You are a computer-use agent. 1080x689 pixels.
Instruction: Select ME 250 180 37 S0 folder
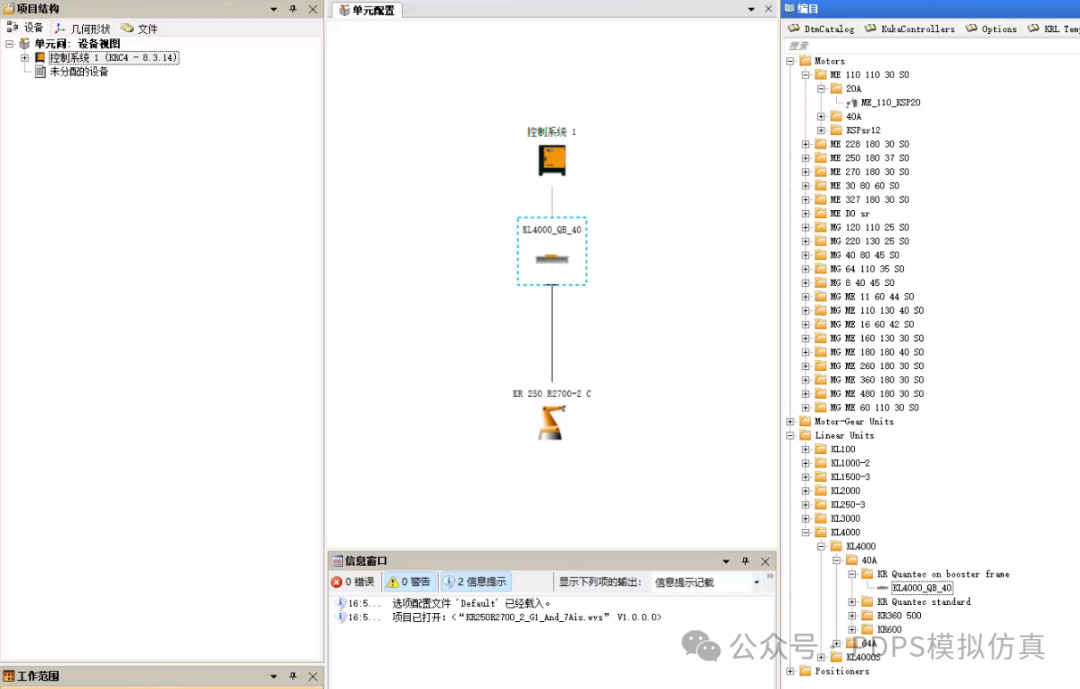tap(869, 158)
